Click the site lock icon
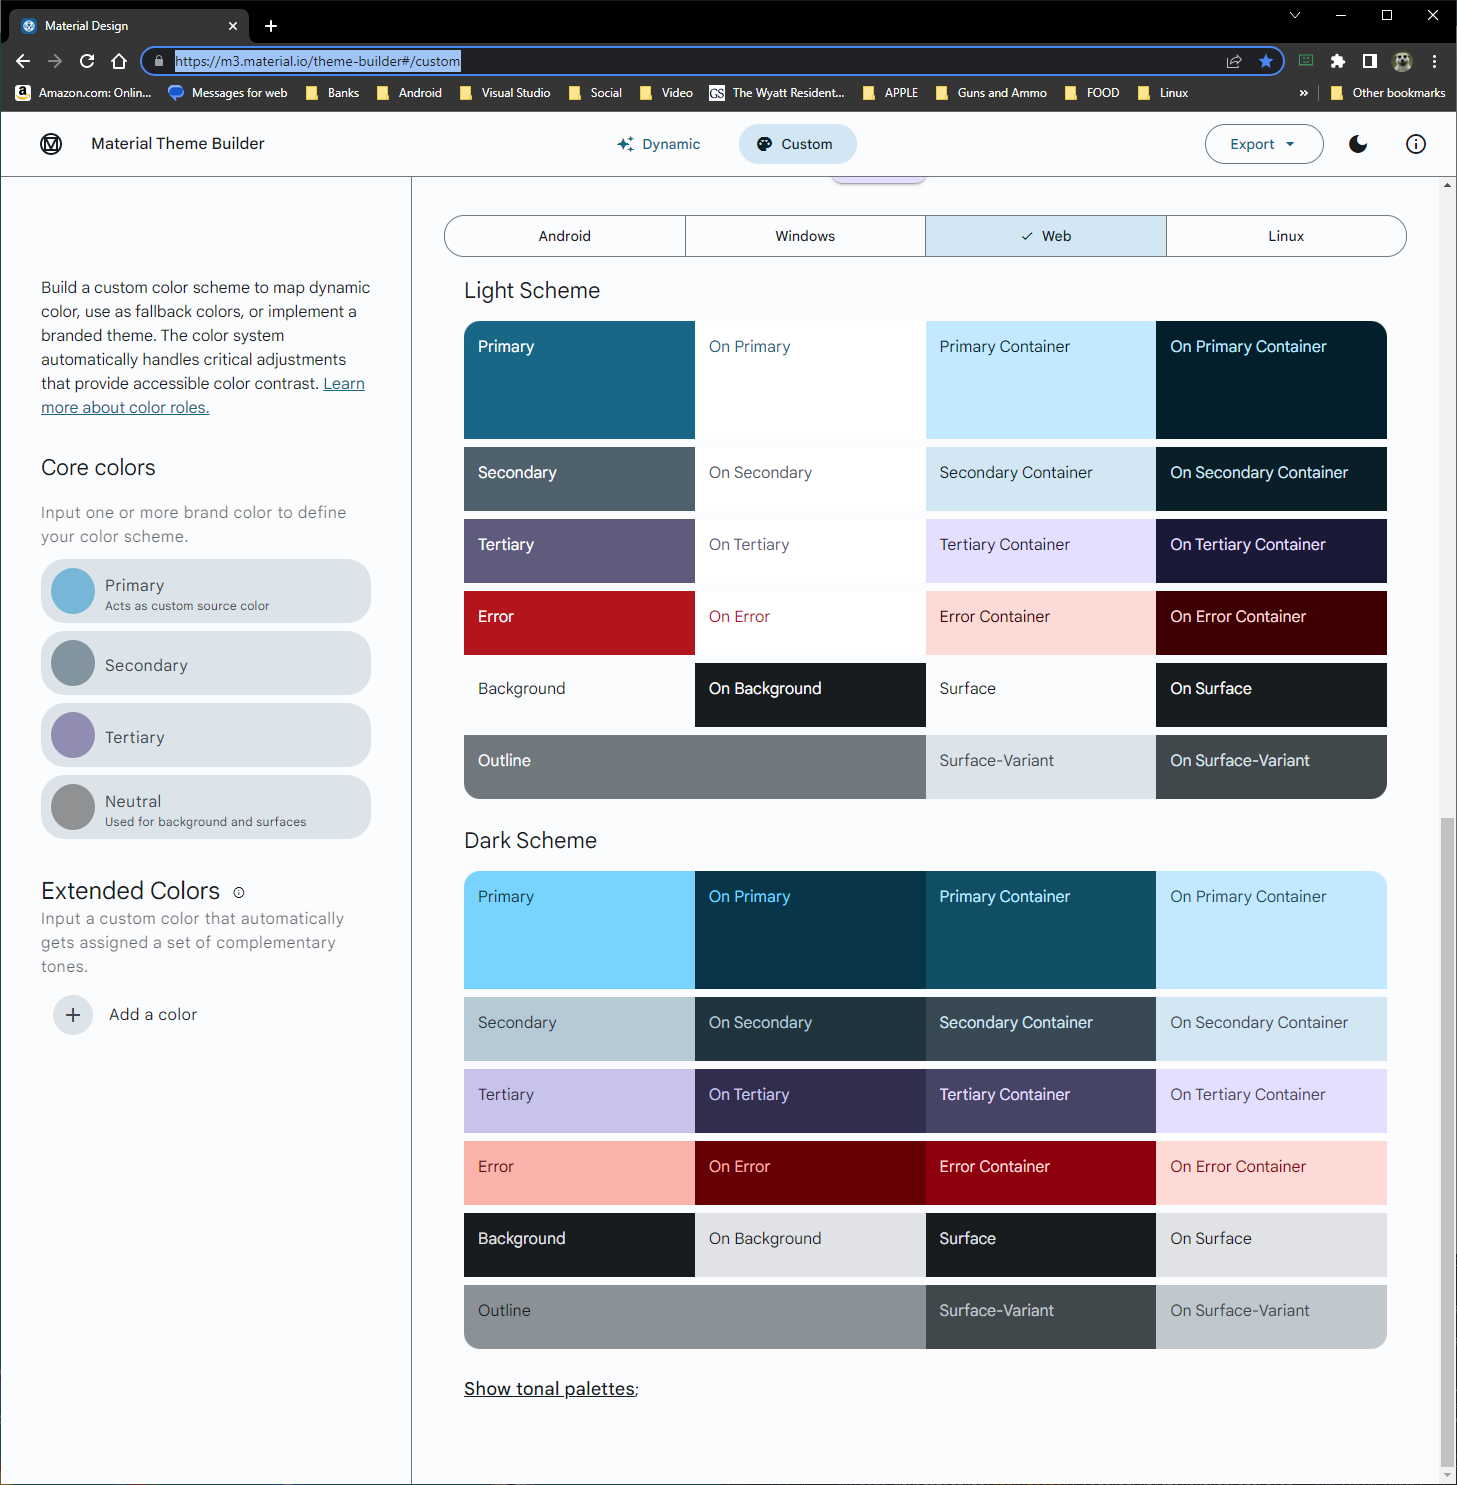The height and width of the screenshot is (1485, 1457). 158,61
